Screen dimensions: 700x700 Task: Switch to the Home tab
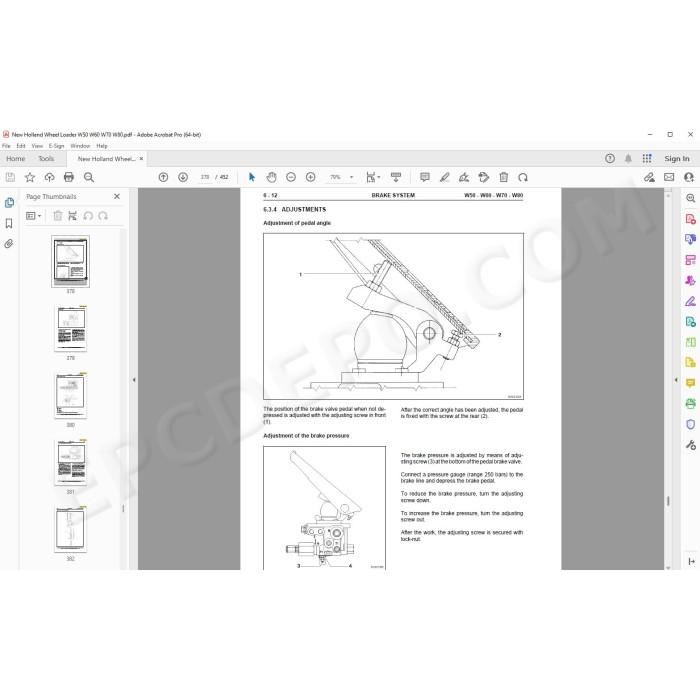pyautogui.click(x=16, y=158)
